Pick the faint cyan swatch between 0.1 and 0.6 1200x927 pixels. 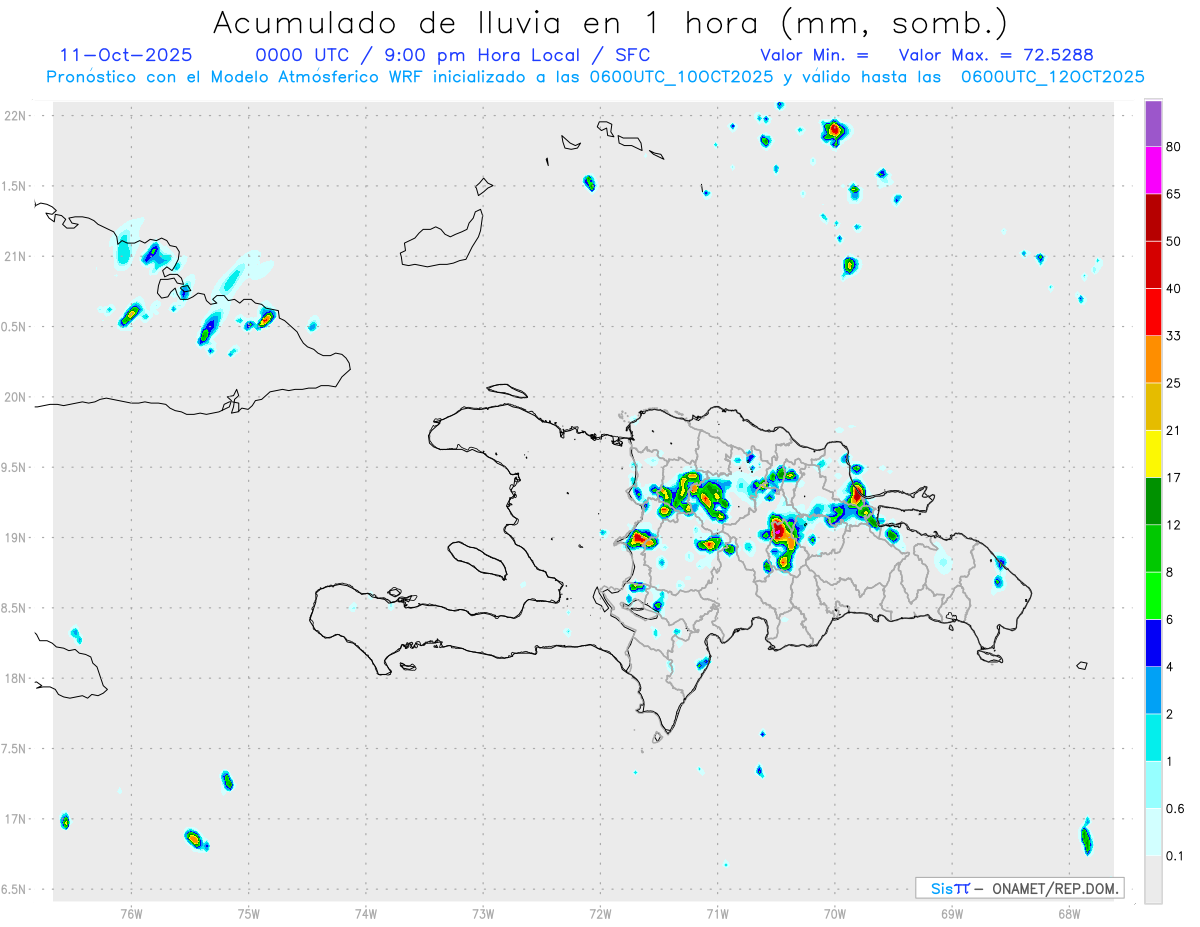pos(1154,832)
